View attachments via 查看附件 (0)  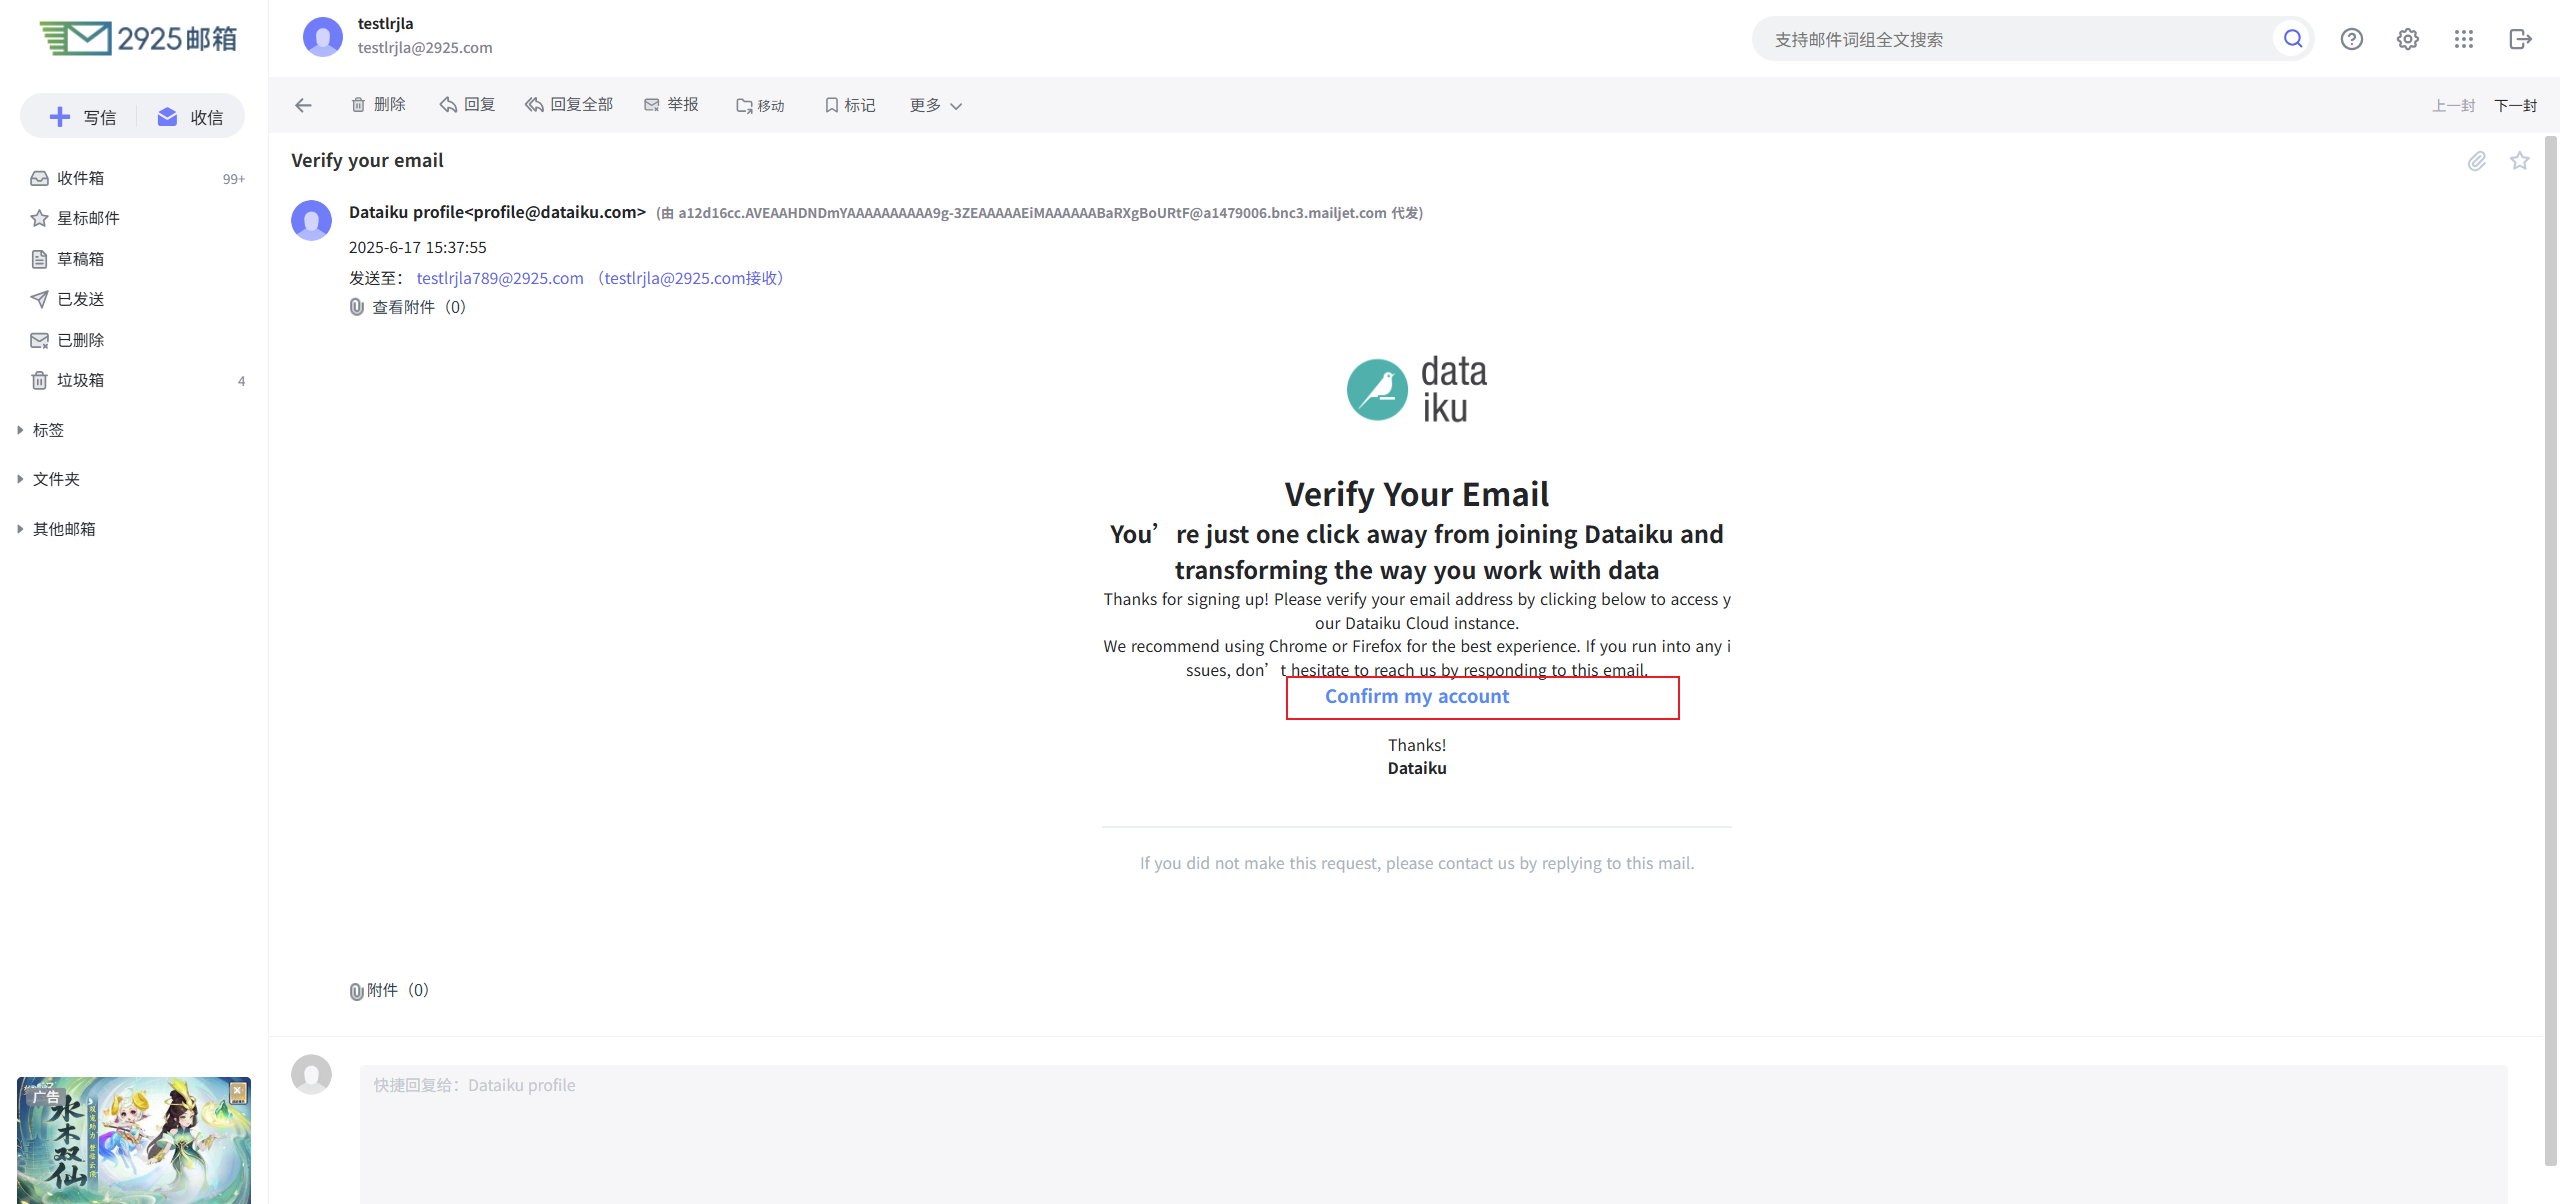[408, 307]
